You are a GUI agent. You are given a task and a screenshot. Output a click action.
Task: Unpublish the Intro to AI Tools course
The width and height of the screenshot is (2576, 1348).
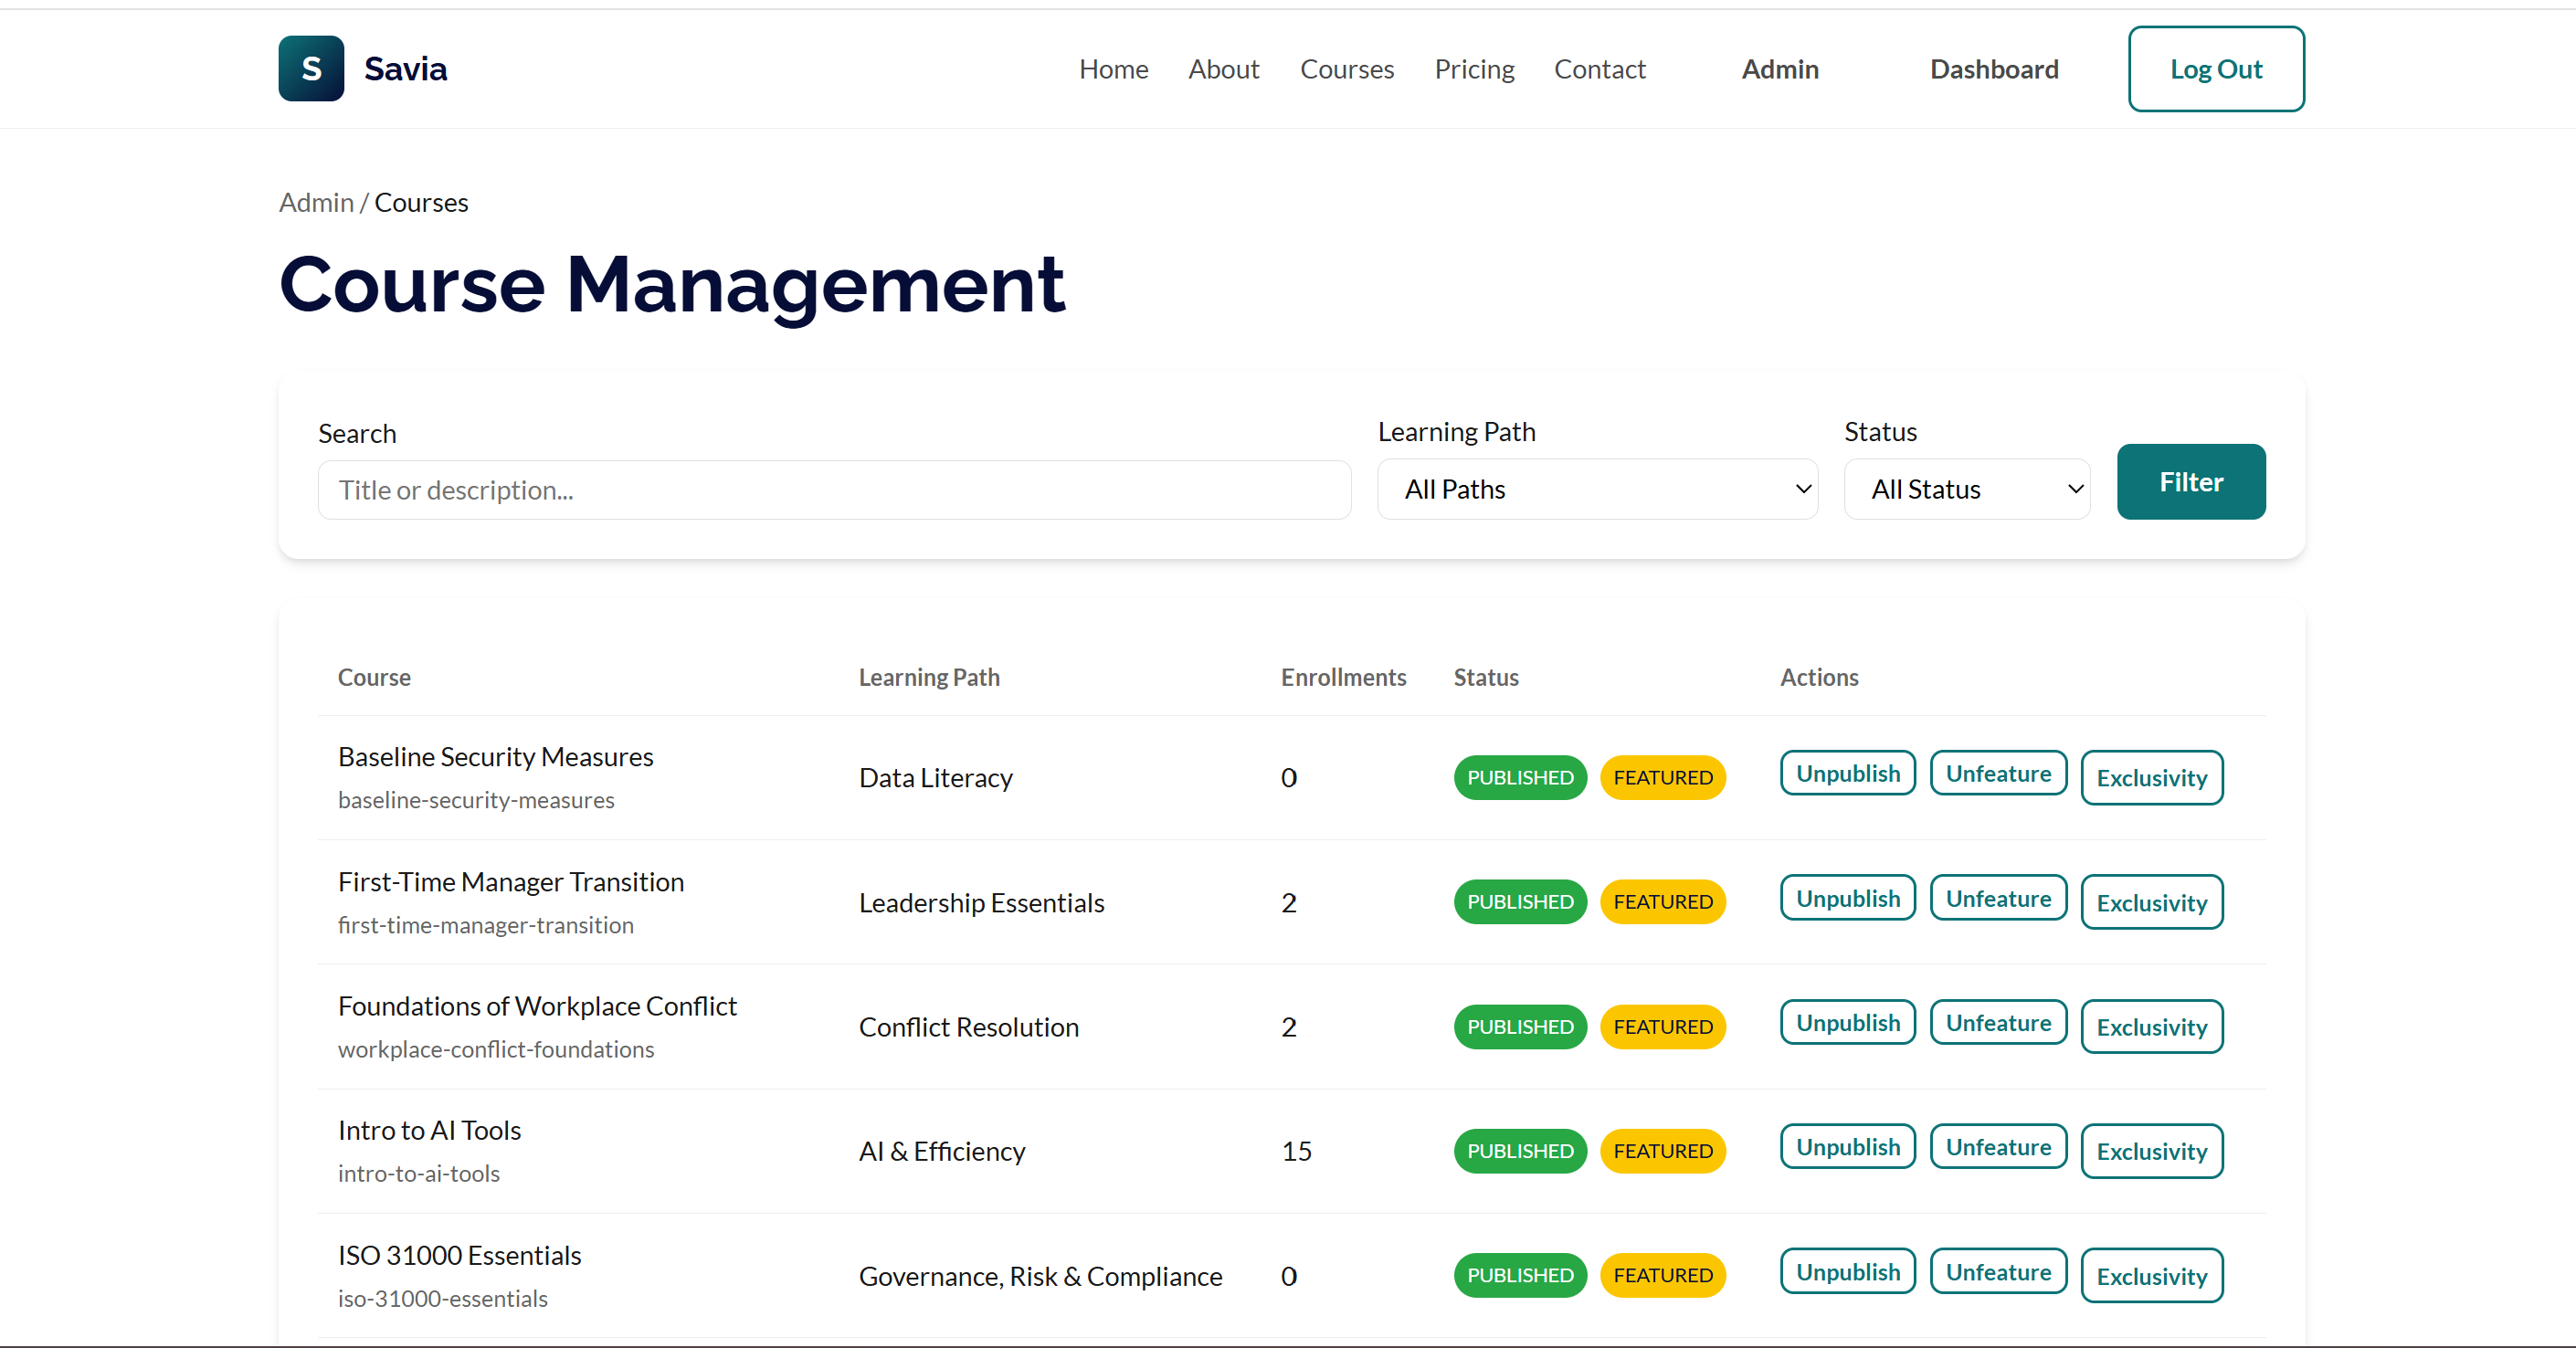click(1847, 1147)
